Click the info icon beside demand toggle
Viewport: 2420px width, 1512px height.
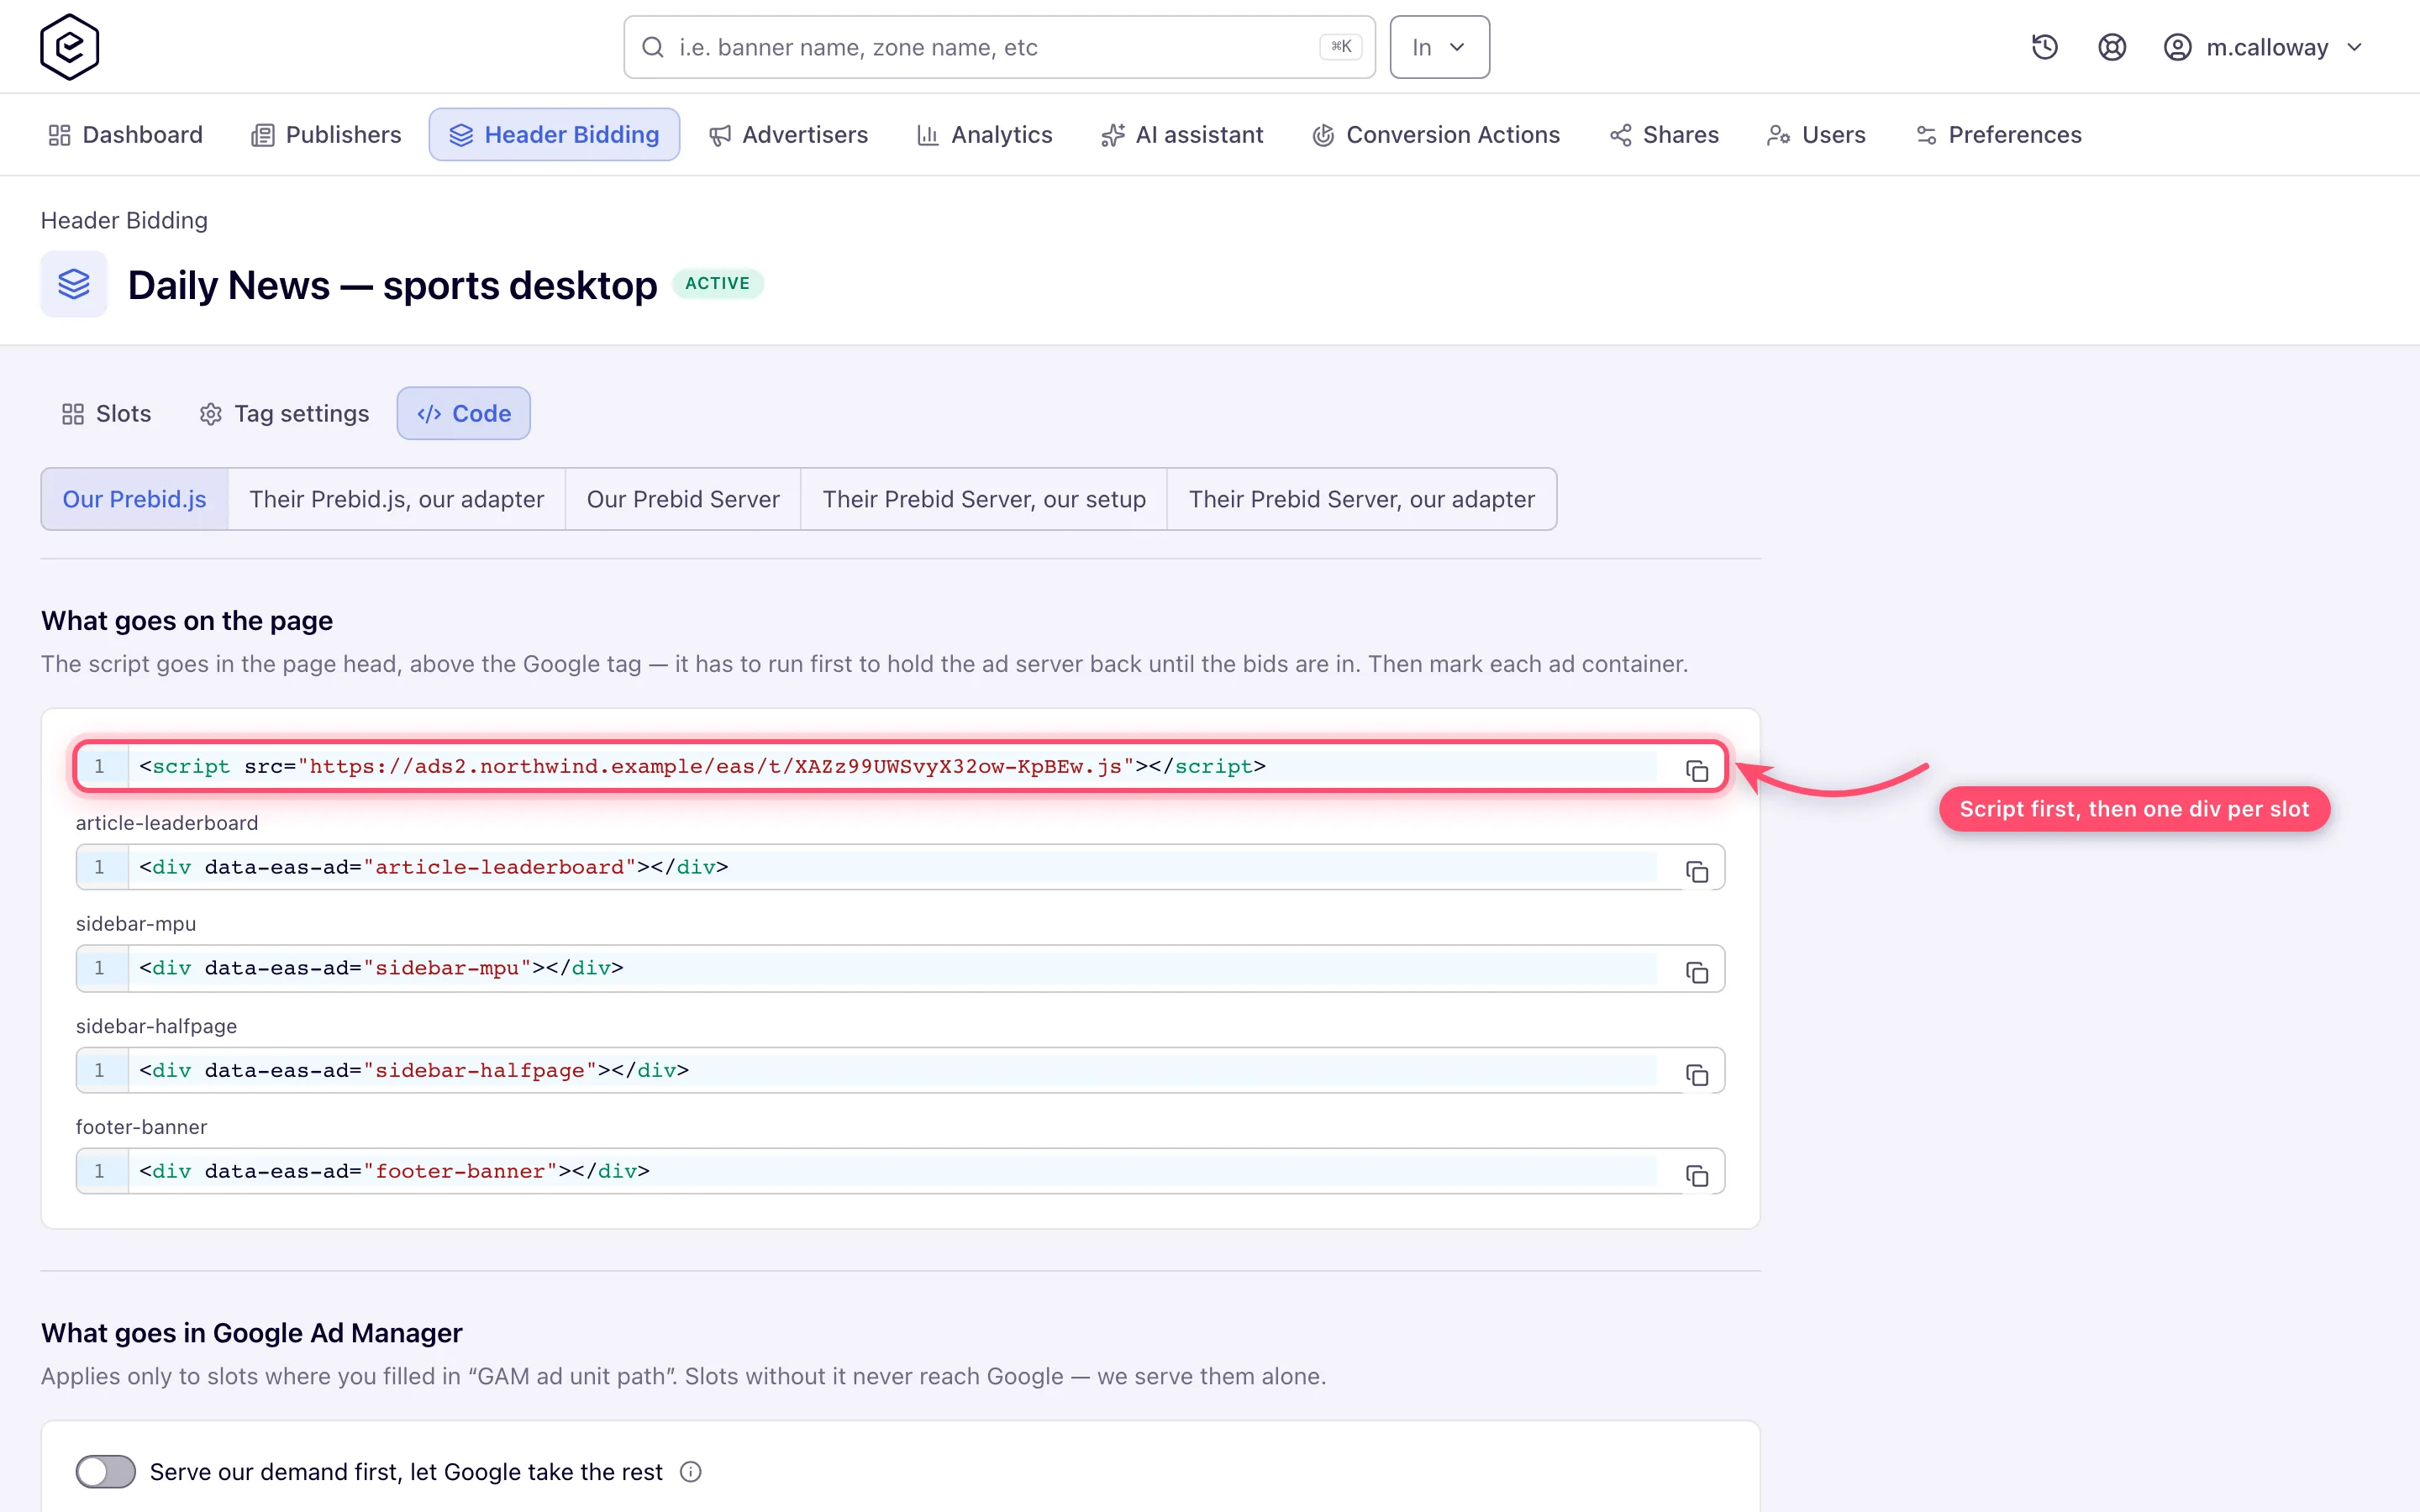tap(690, 1471)
